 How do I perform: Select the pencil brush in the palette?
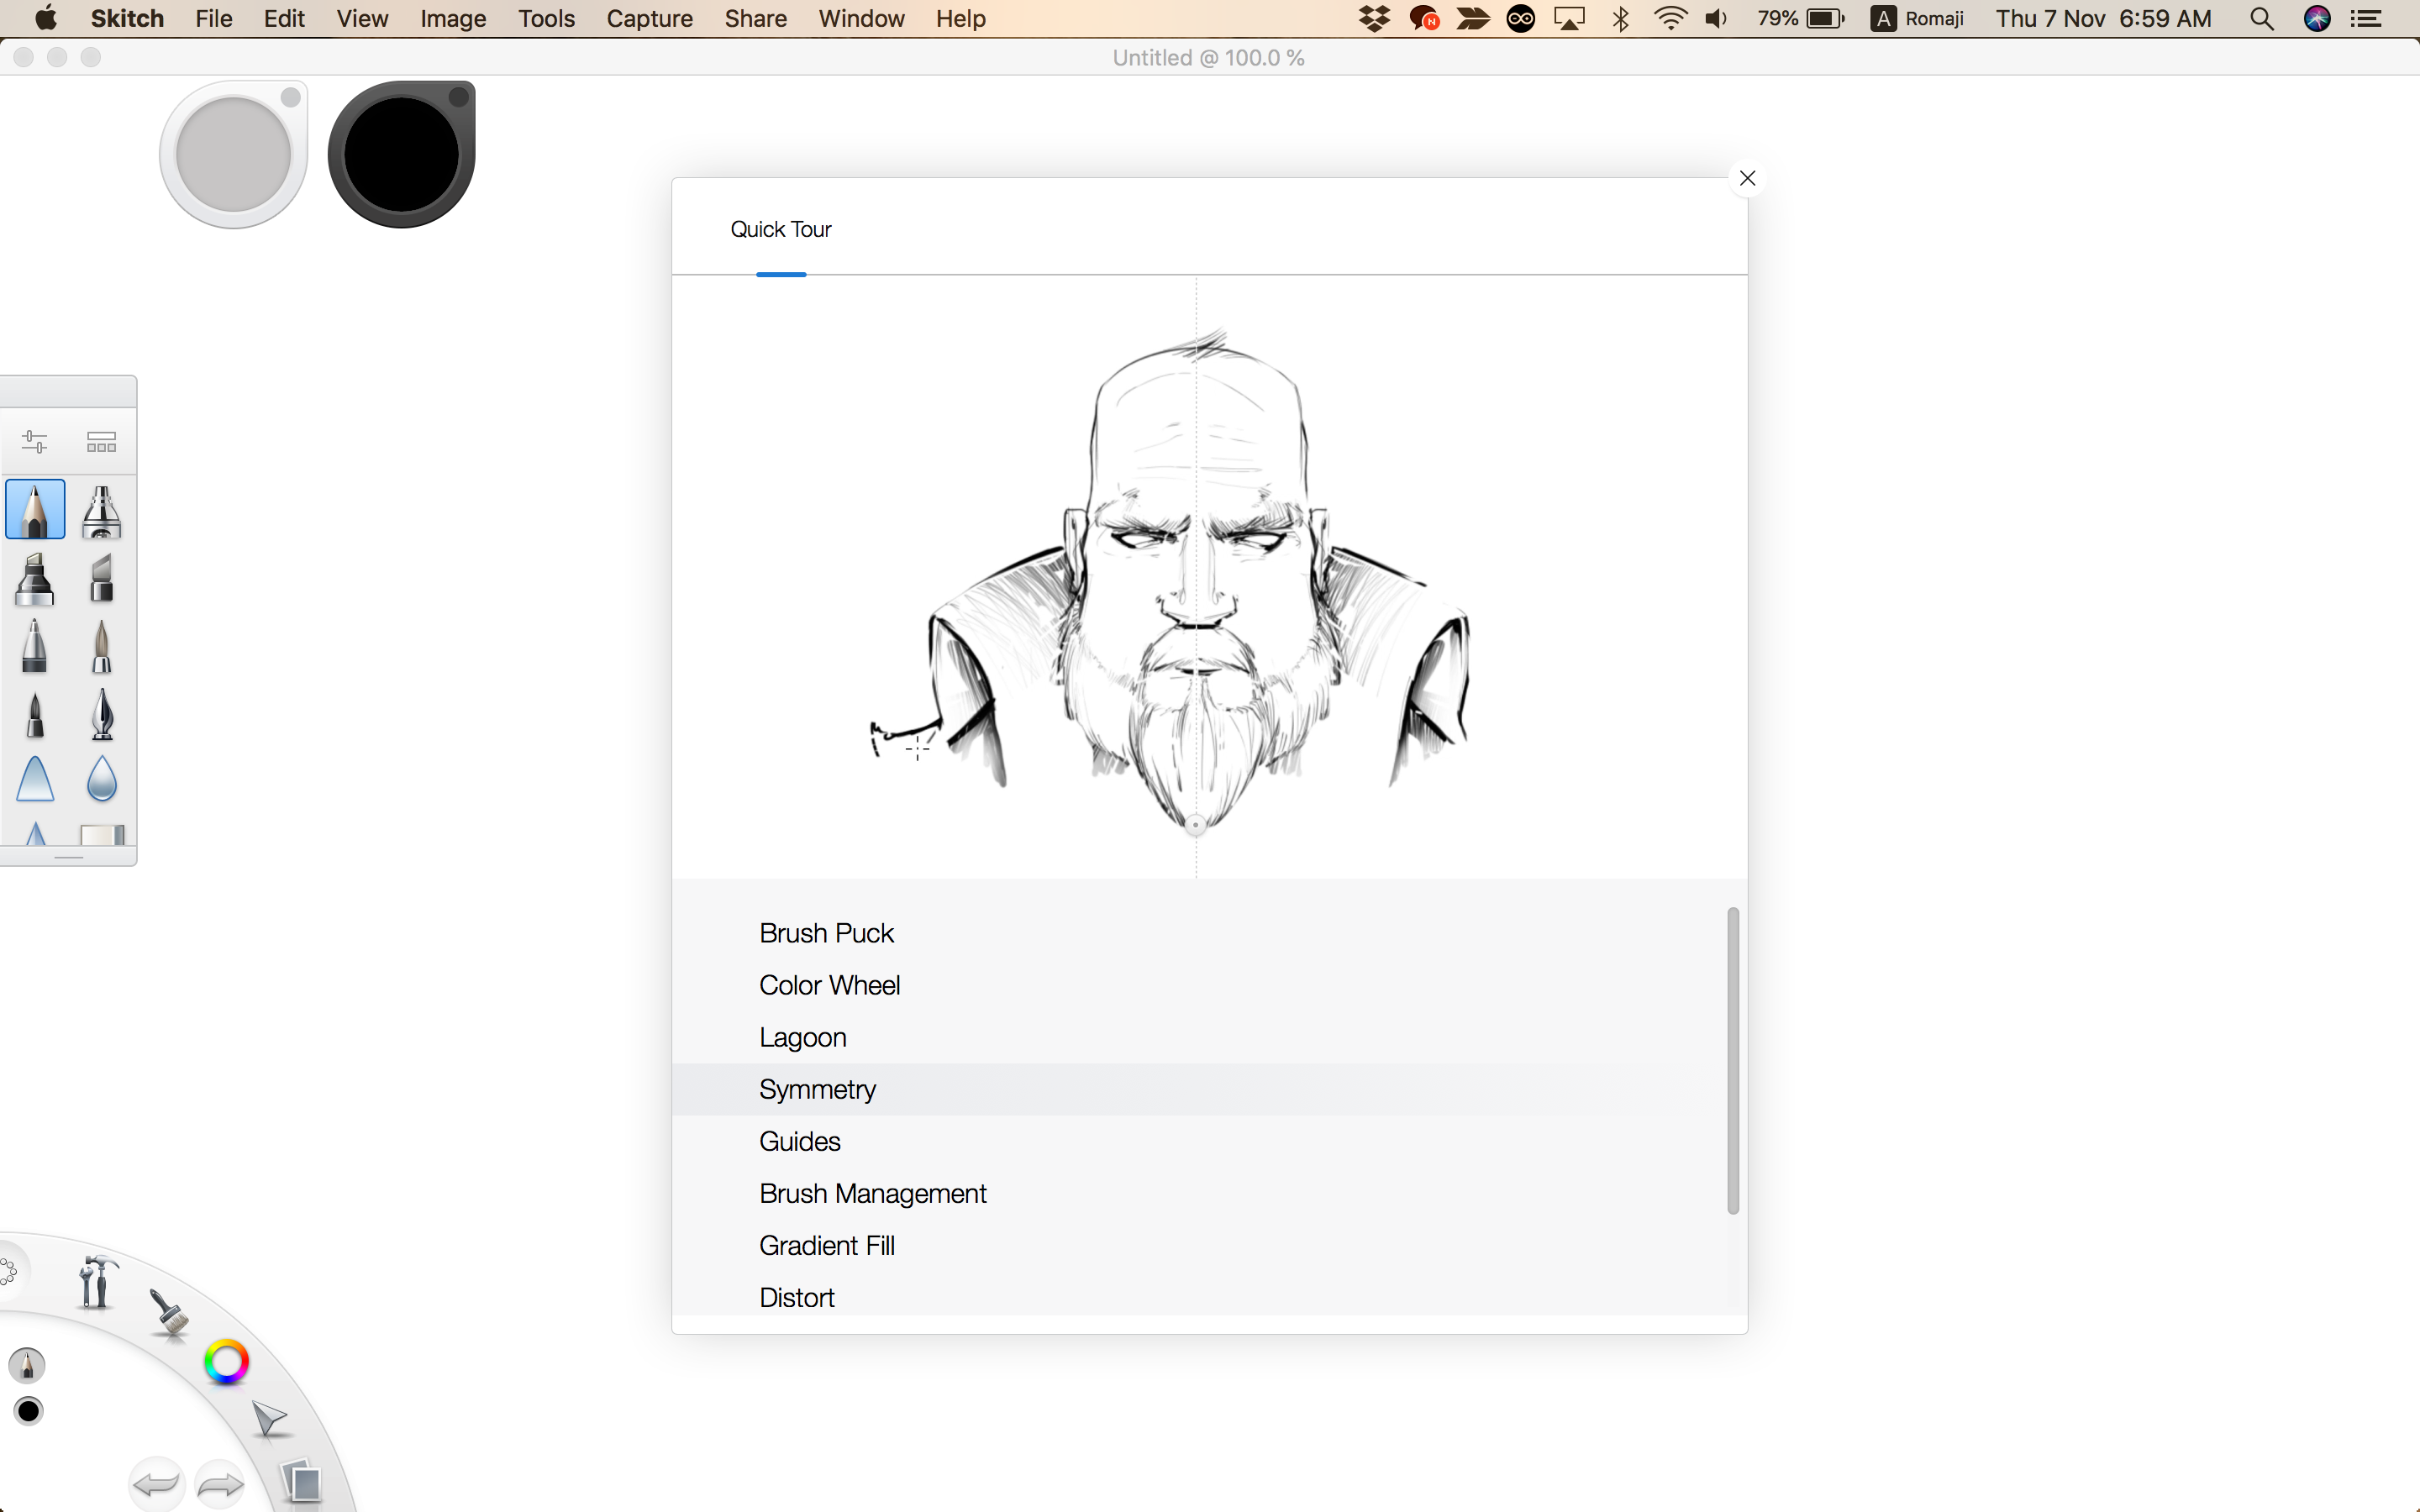click(x=35, y=510)
